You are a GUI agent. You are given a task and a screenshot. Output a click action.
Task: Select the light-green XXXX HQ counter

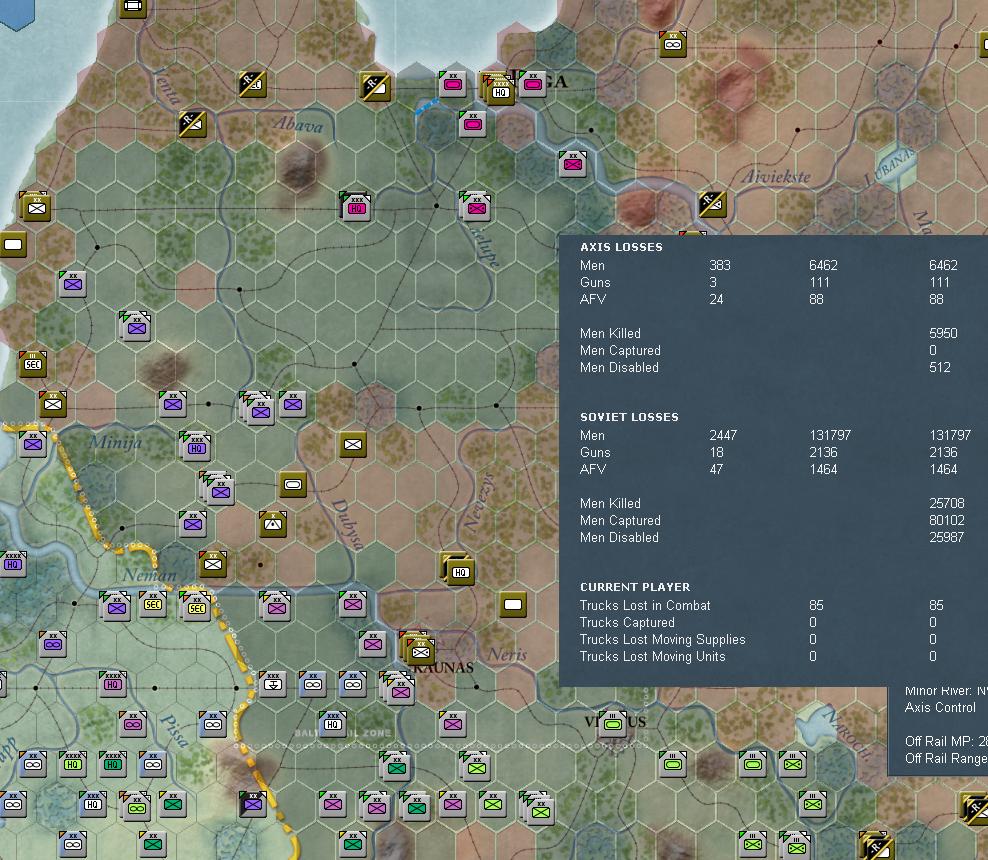(x=72, y=764)
